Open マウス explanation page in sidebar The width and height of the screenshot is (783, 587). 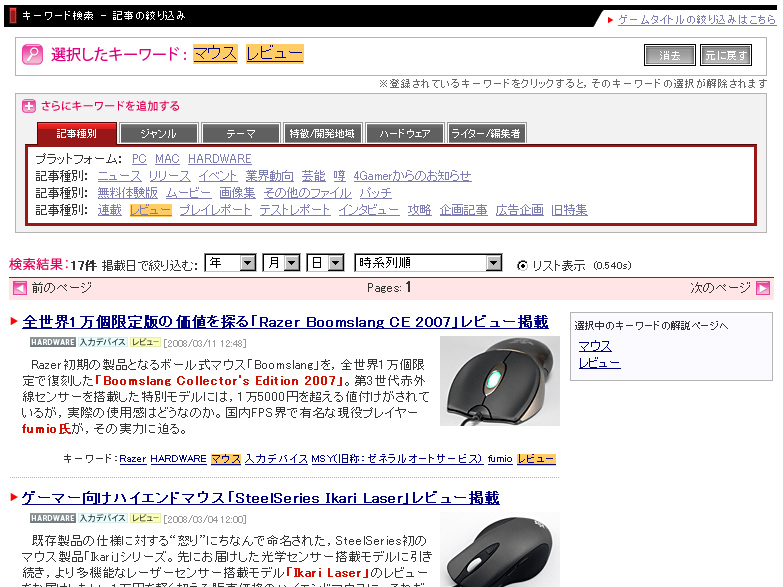point(595,346)
